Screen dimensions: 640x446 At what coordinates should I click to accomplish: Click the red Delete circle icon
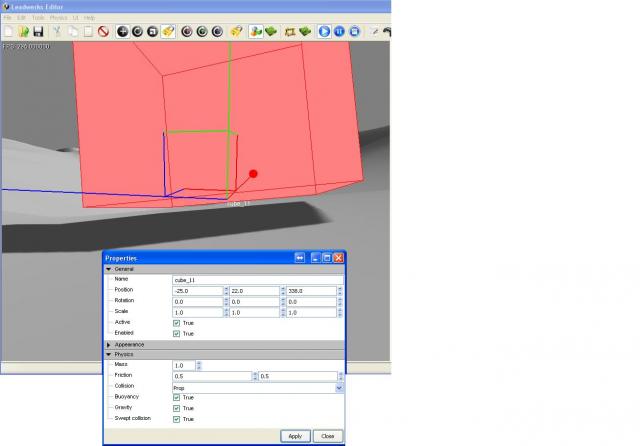click(103, 32)
